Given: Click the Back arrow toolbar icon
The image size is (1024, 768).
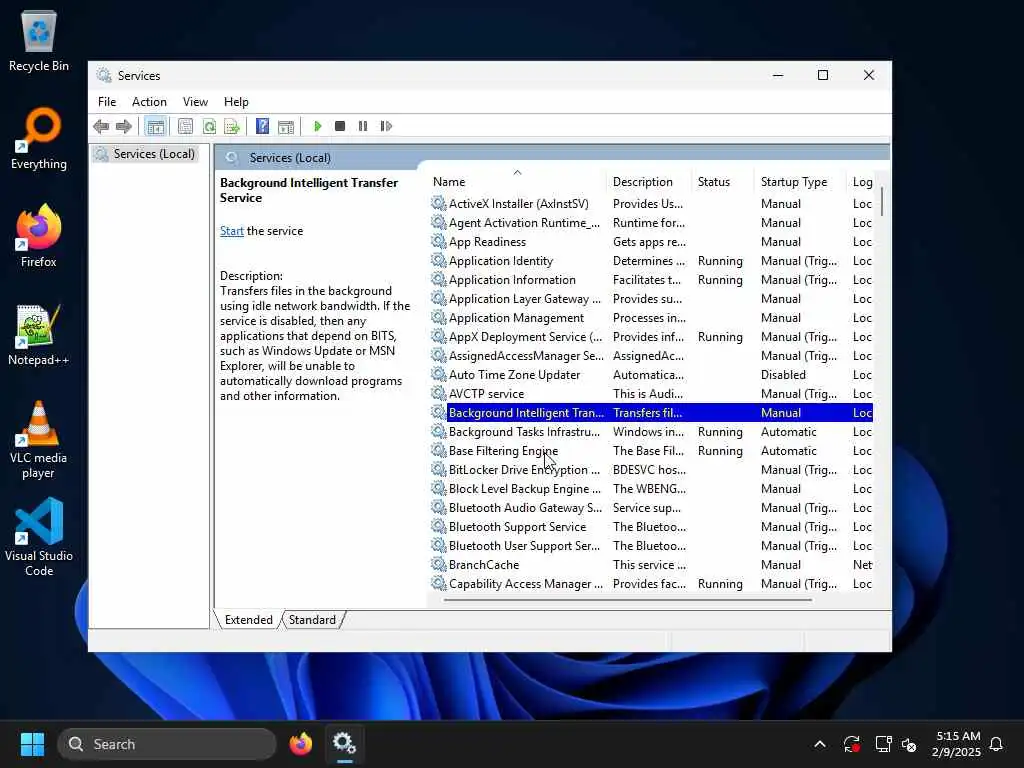Looking at the screenshot, I should click(x=101, y=126).
